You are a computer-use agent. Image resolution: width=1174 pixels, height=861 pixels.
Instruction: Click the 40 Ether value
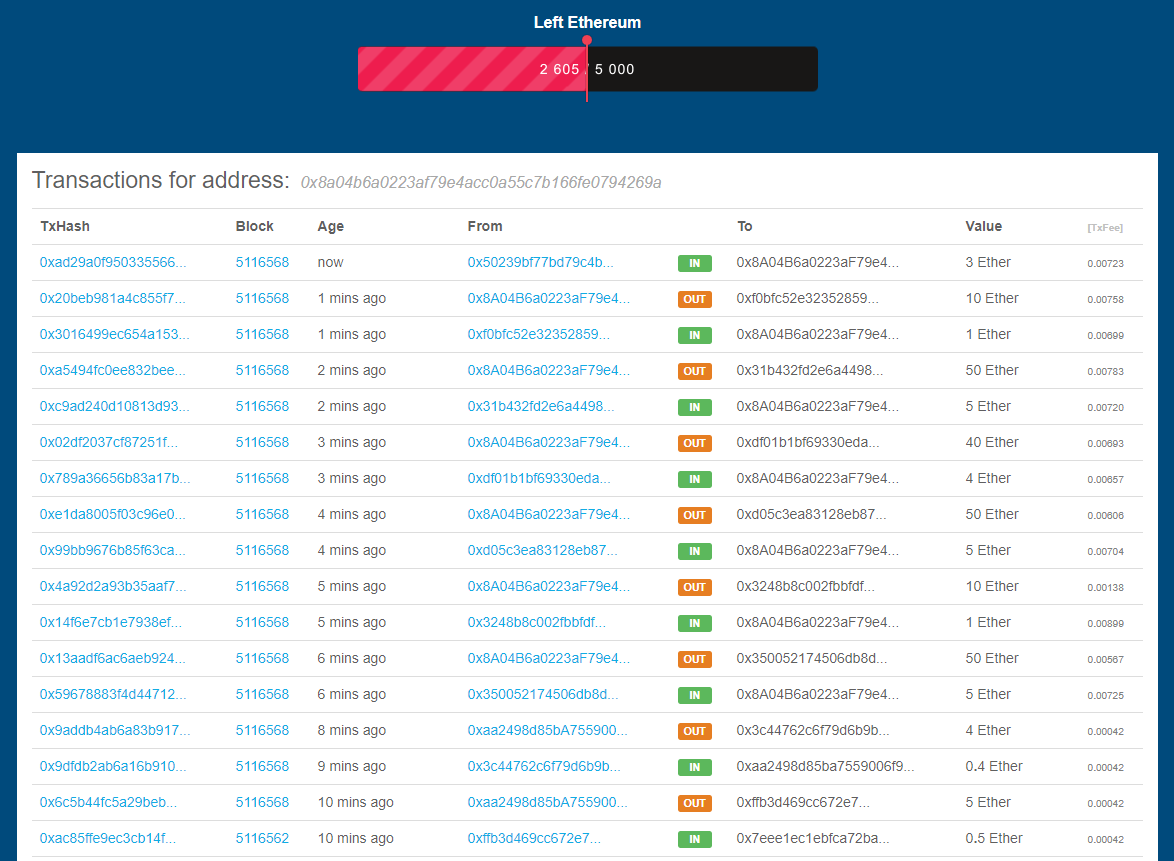coord(992,442)
